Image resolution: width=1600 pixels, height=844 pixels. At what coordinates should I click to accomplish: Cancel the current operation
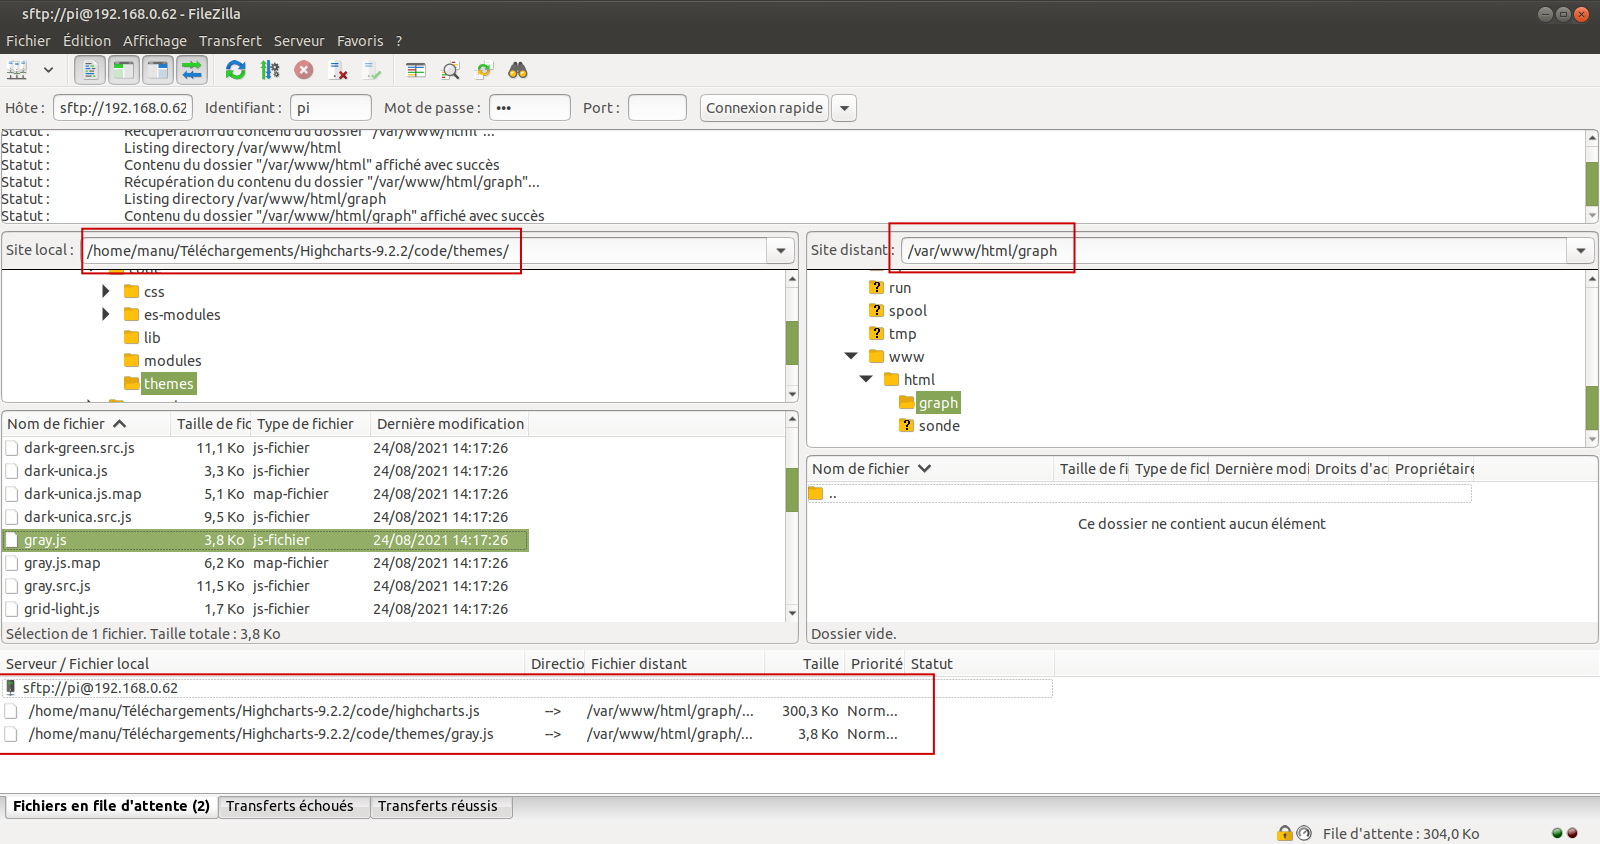pyautogui.click(x=304, y=70)
